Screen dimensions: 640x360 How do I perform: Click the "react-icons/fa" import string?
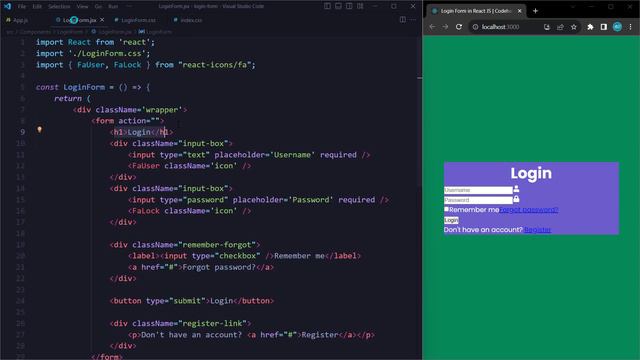click(x=214, y=64)
